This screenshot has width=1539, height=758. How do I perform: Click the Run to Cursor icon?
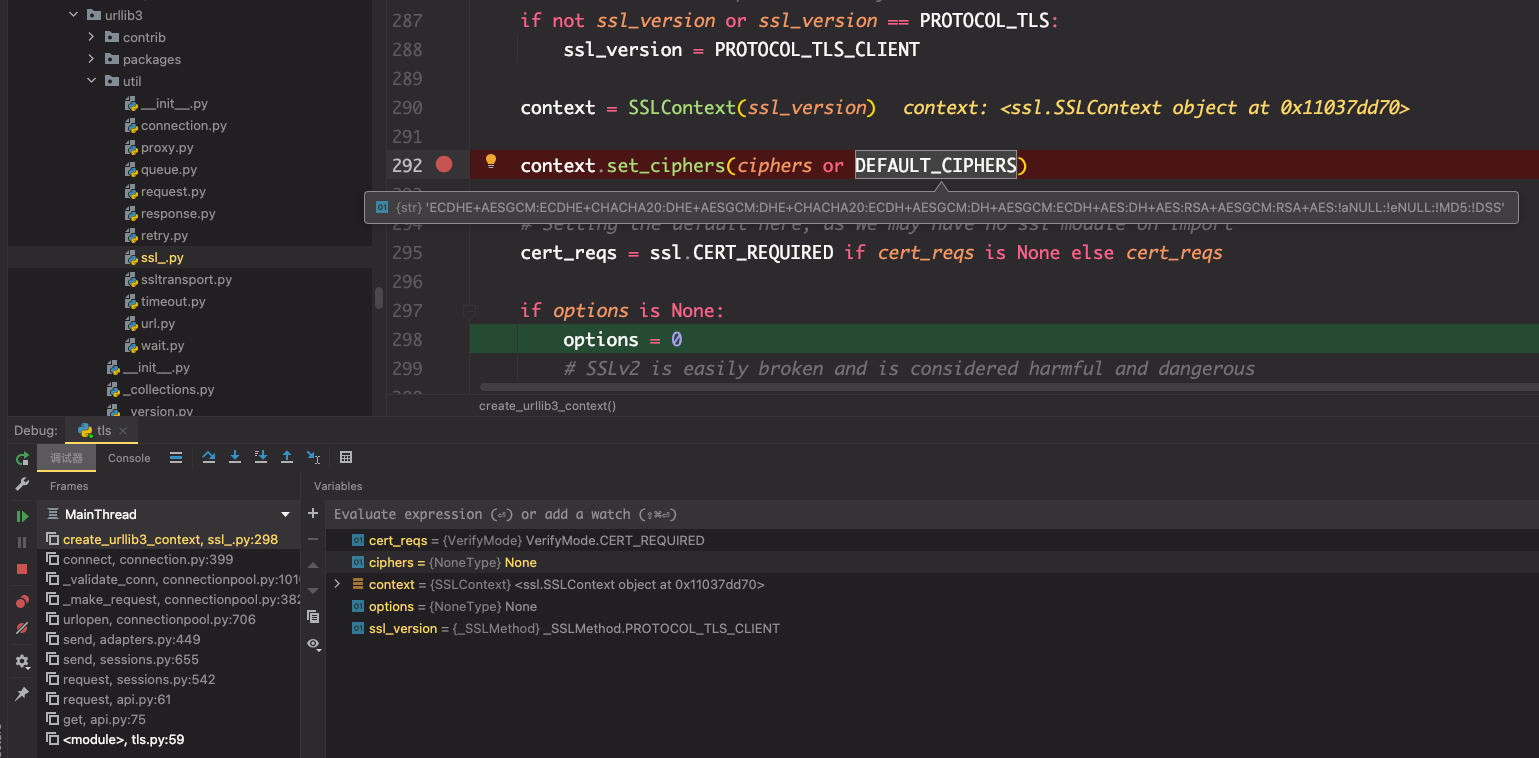(x=314, y=457)
